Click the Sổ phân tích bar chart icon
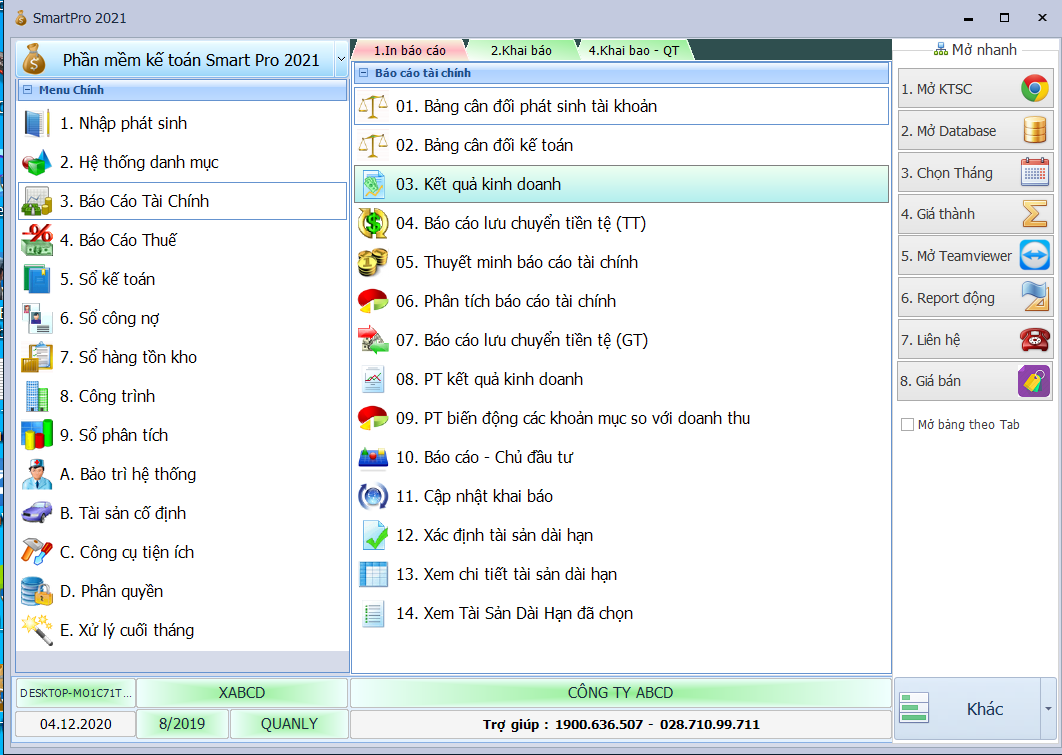The image size is (1062, 755). [x=37, y=435]
